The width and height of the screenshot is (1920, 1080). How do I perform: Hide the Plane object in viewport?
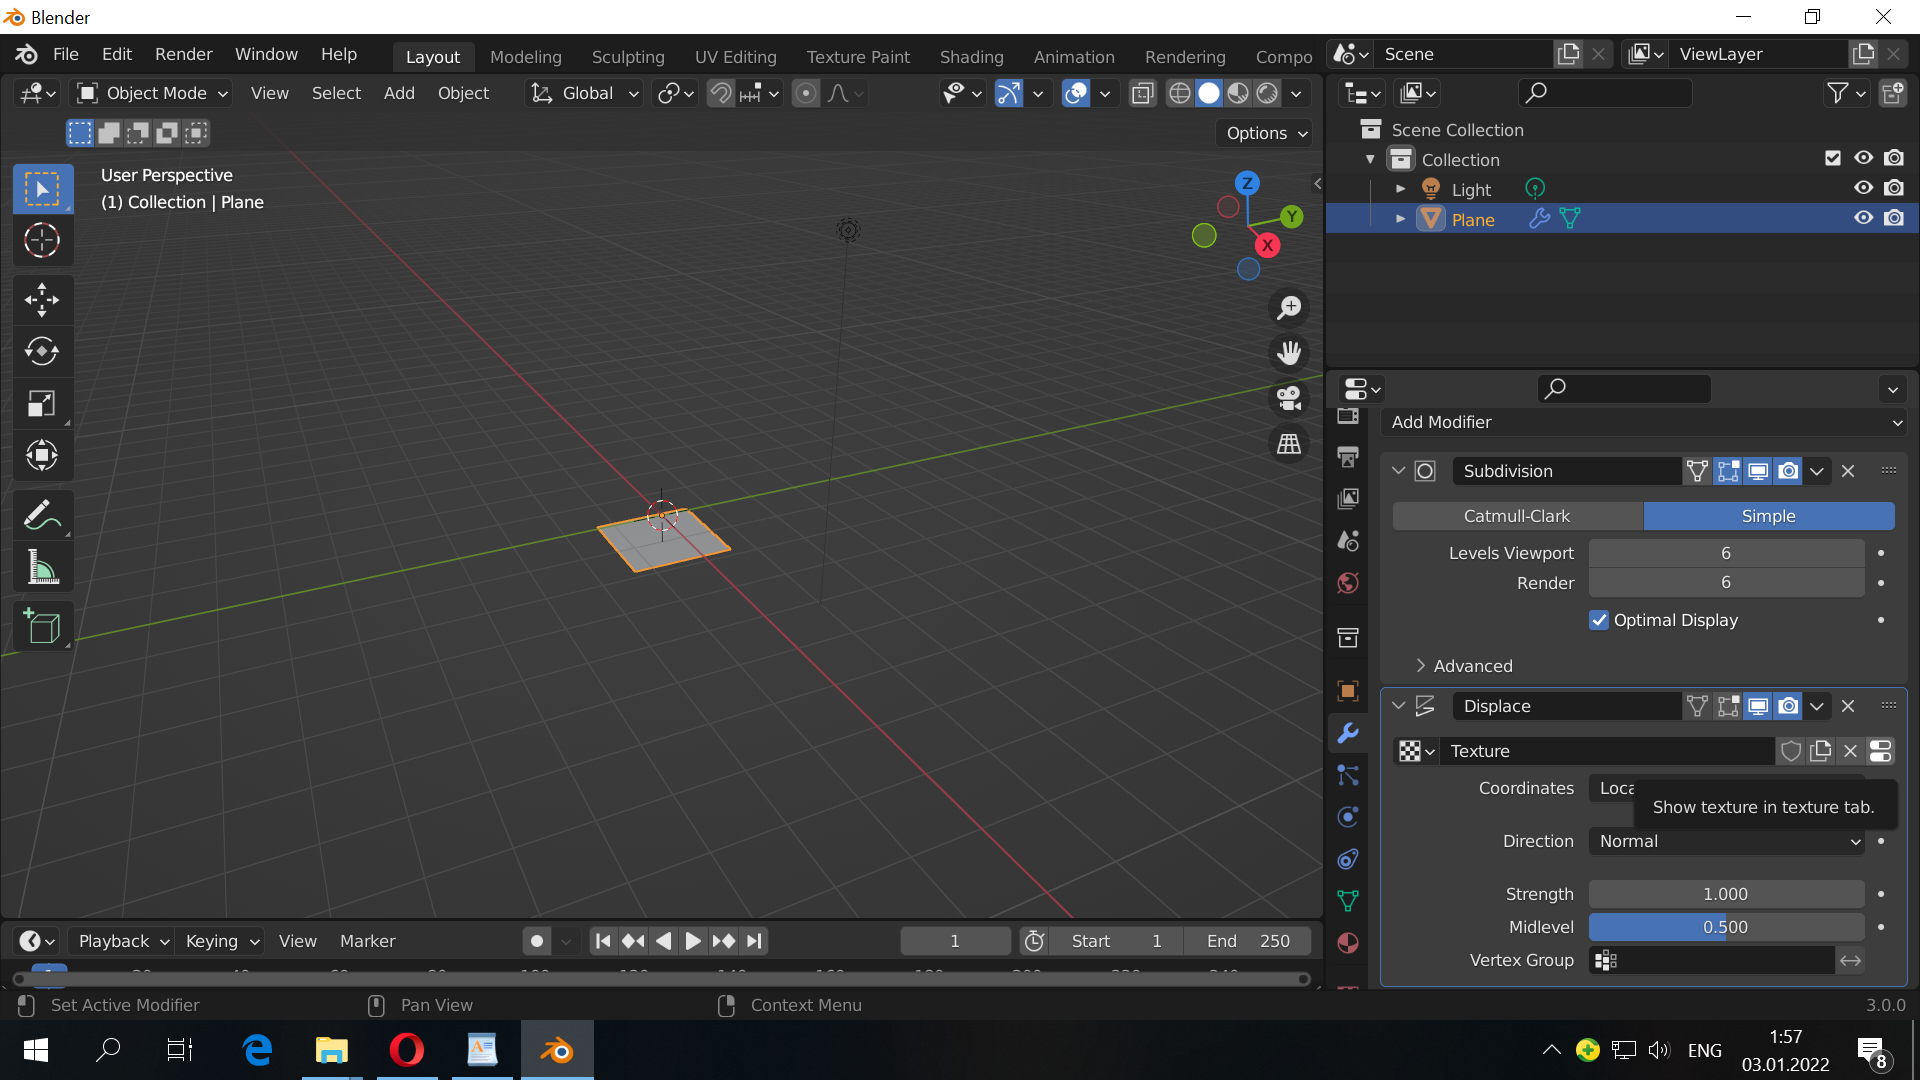1863,218
